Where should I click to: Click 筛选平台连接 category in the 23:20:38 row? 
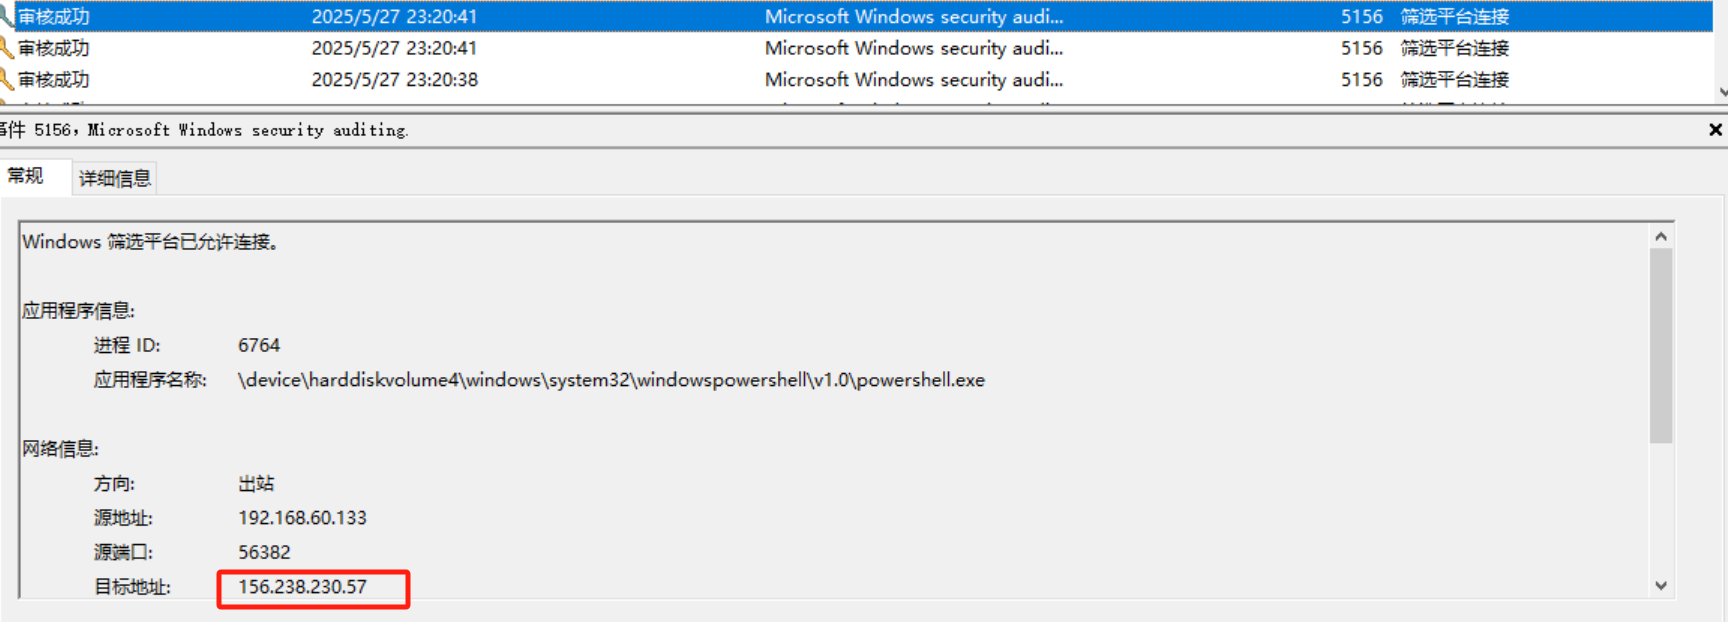(1454, 80)
